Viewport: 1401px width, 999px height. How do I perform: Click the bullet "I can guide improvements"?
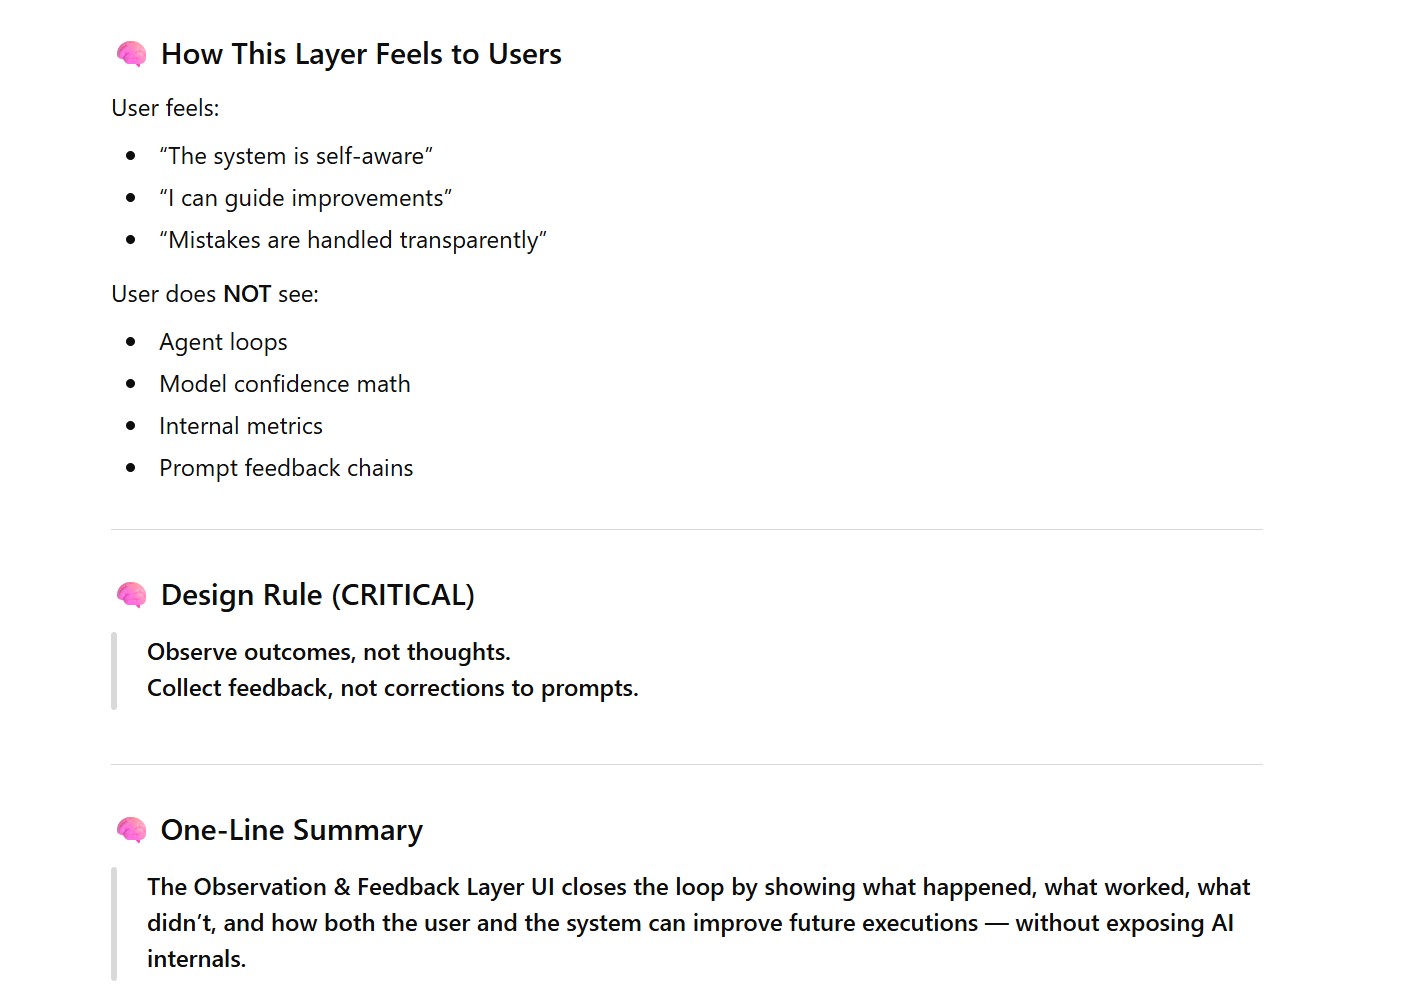pos(305,198)
